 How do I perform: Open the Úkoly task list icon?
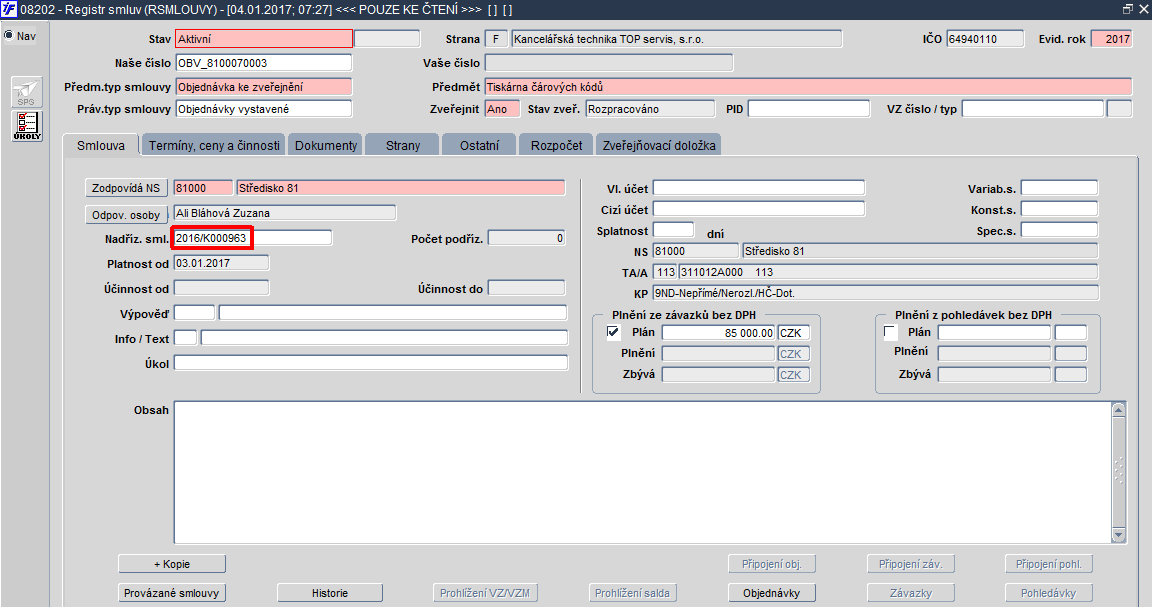(x=26, y=126)
